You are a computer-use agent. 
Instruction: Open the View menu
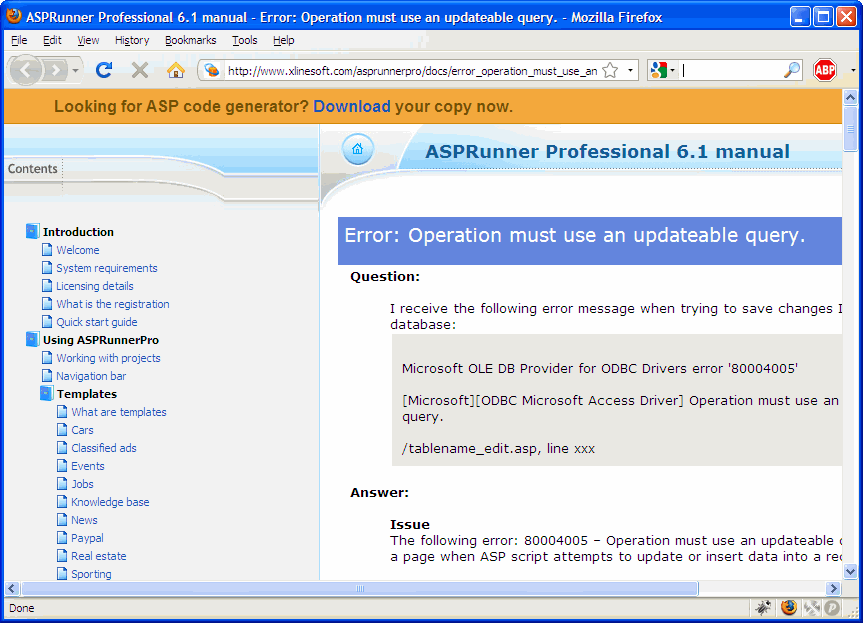point(88,40)
